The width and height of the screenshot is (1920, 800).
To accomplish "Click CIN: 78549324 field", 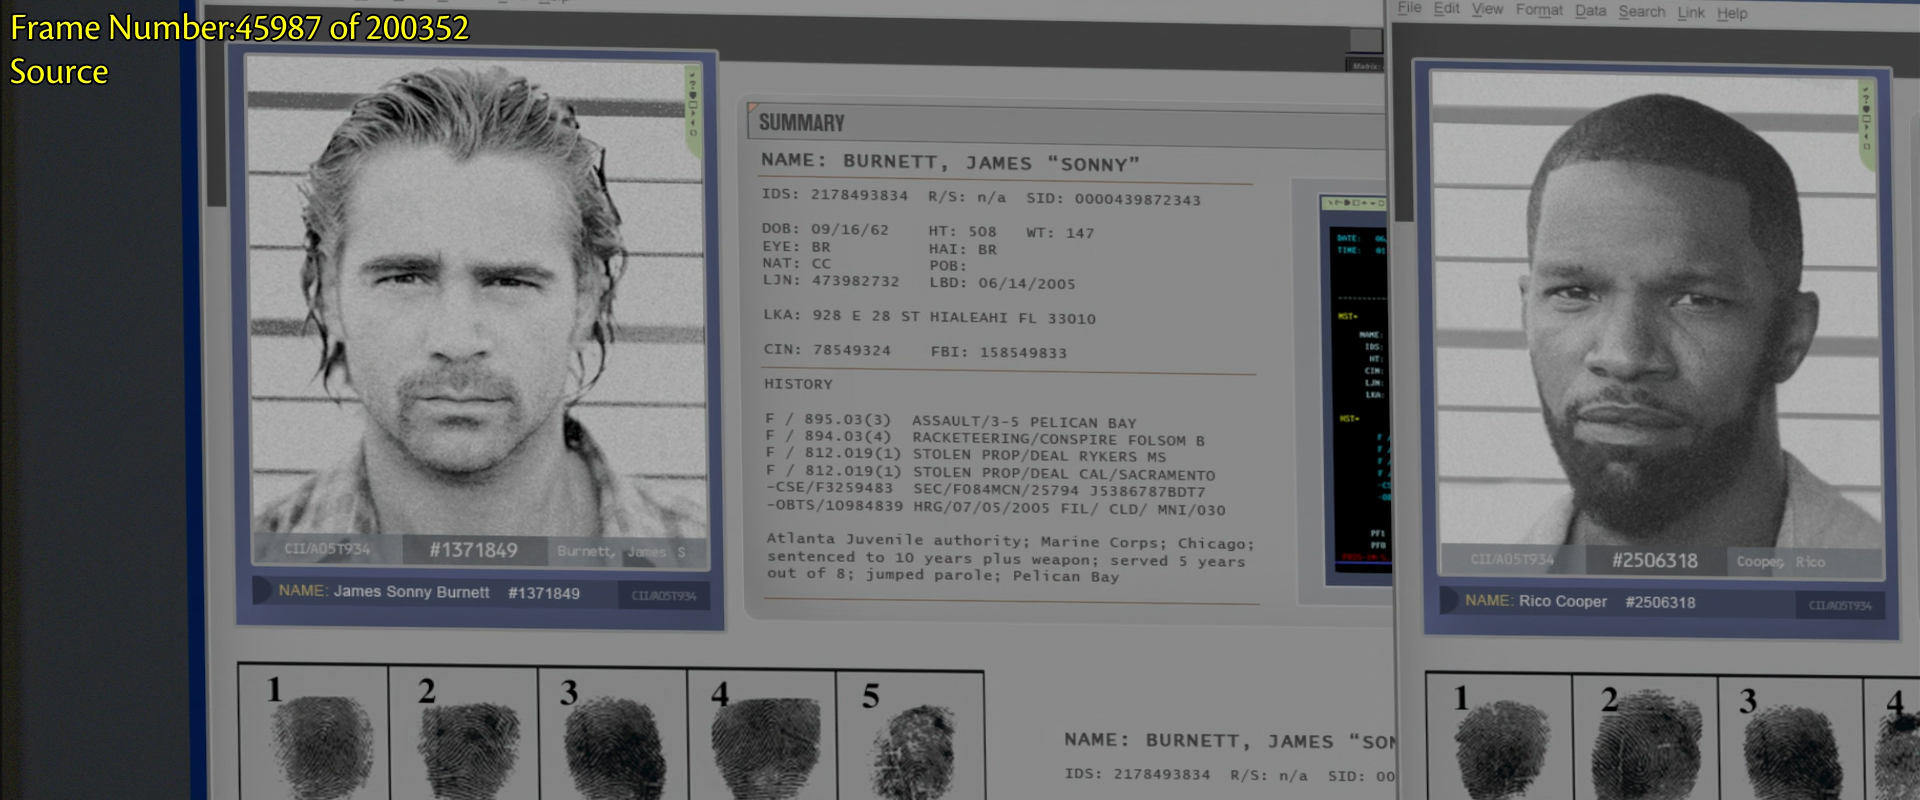I will pos(827,350).
